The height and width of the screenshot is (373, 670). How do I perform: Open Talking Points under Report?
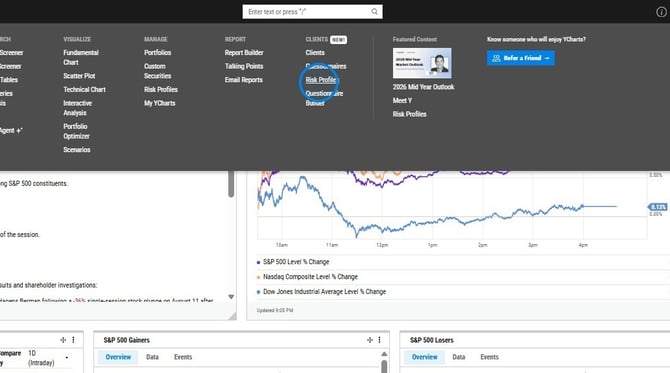click(244, 66)
